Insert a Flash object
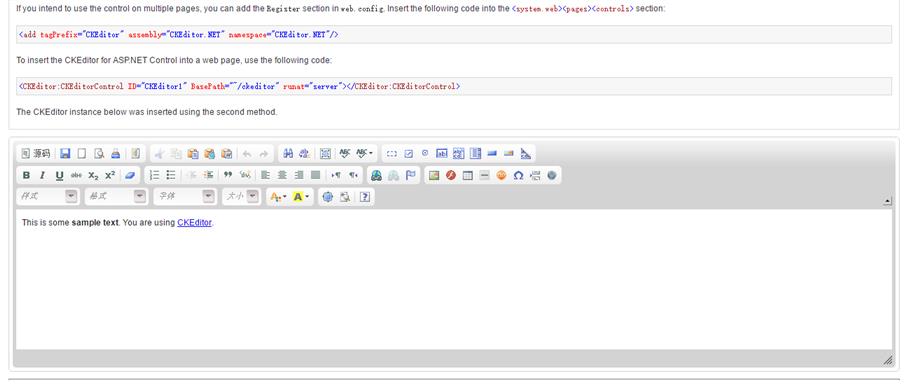Image resolution: width=908 pixels, height=387 pixels. click(451, 175)
